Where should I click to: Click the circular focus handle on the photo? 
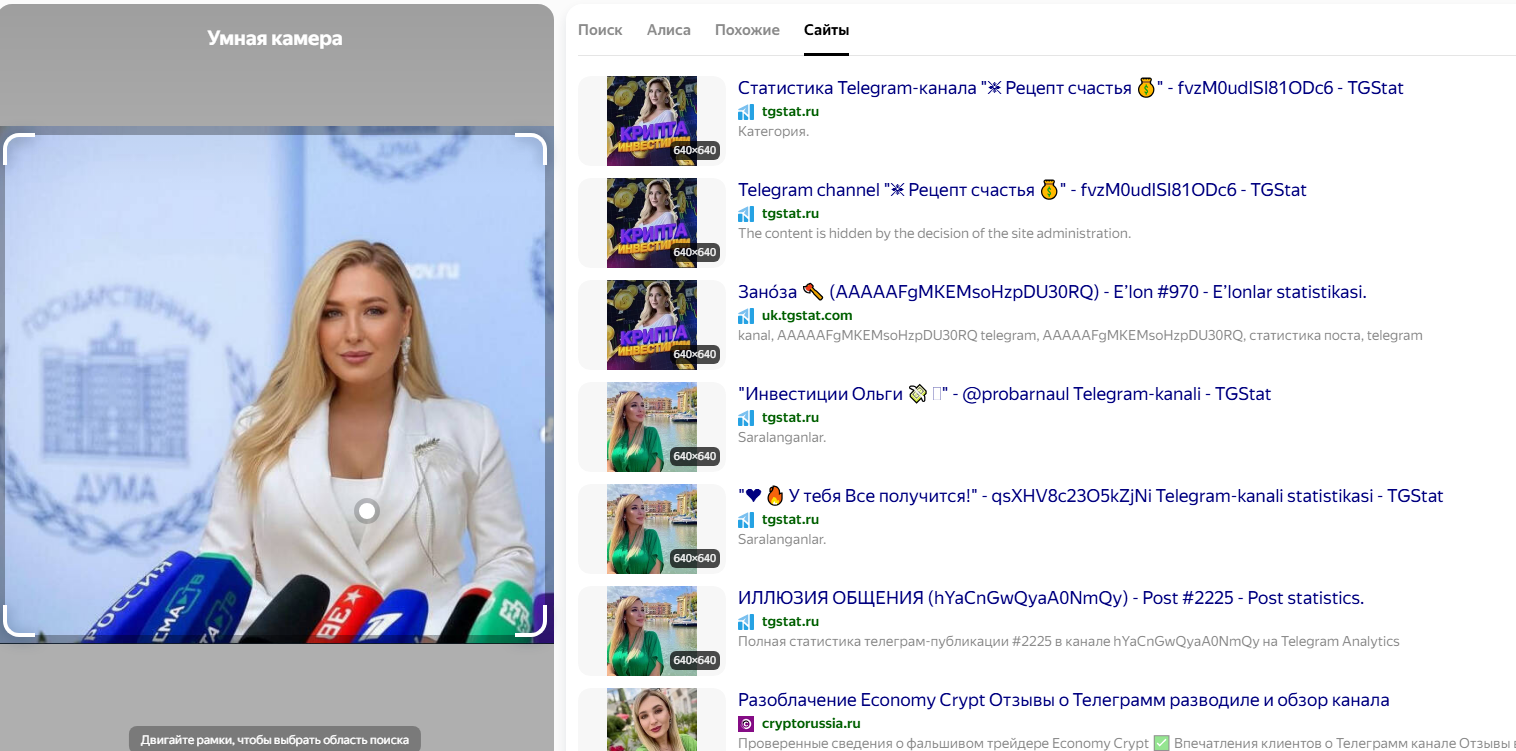pyautogui.click(x=367, y=511)
